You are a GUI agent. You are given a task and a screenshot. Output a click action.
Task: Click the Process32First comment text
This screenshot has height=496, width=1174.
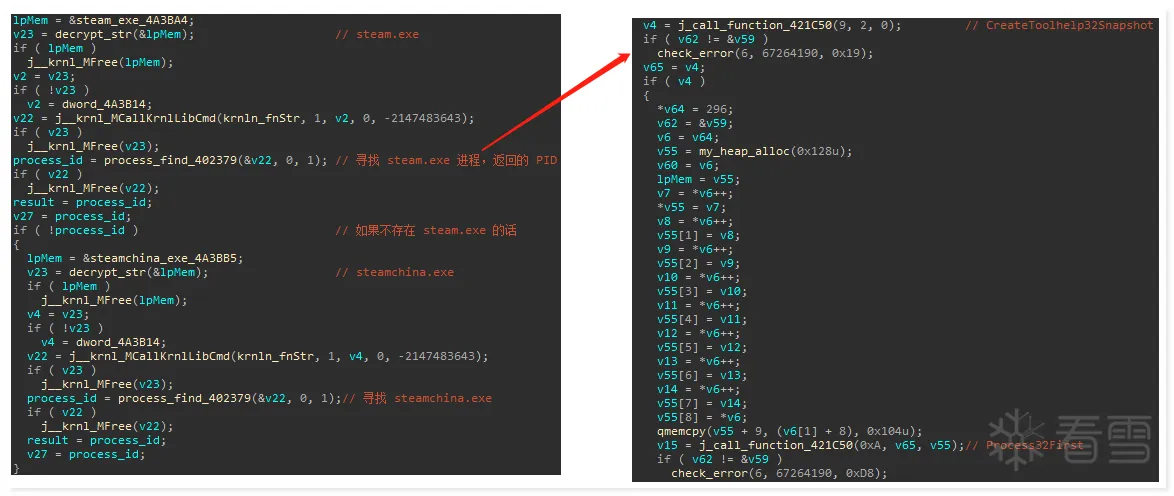[1035, 445]
